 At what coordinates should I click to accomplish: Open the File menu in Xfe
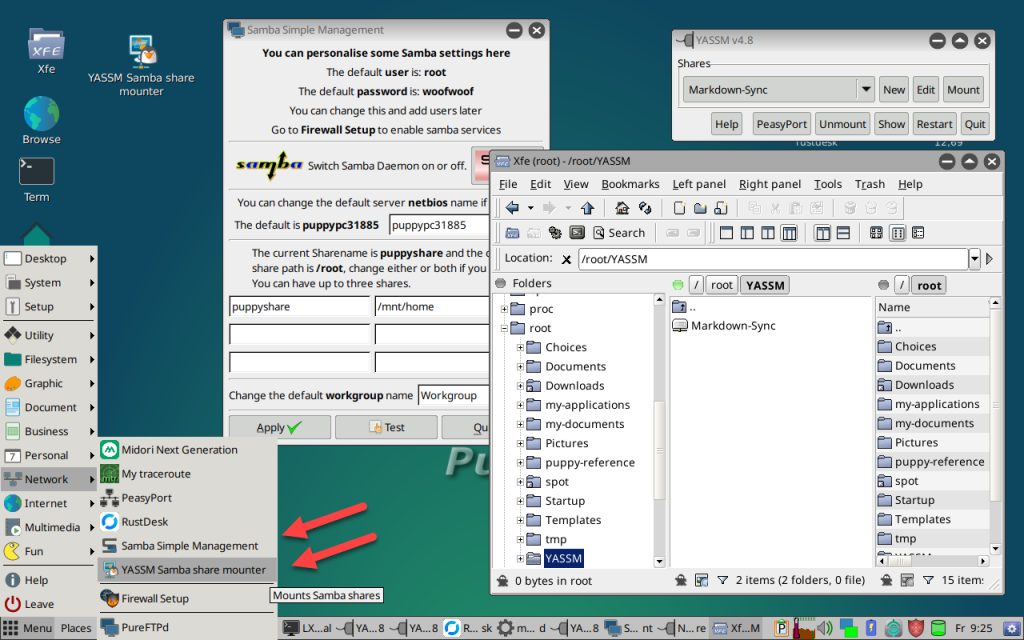point(508,184)
